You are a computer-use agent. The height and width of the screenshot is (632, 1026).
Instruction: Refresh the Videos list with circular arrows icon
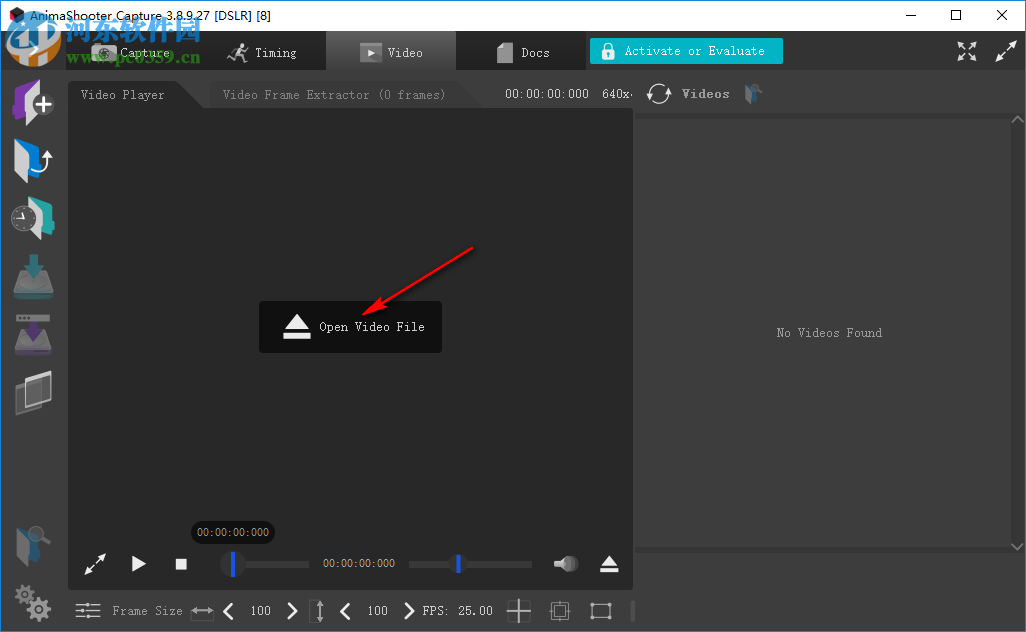(658, 93)
